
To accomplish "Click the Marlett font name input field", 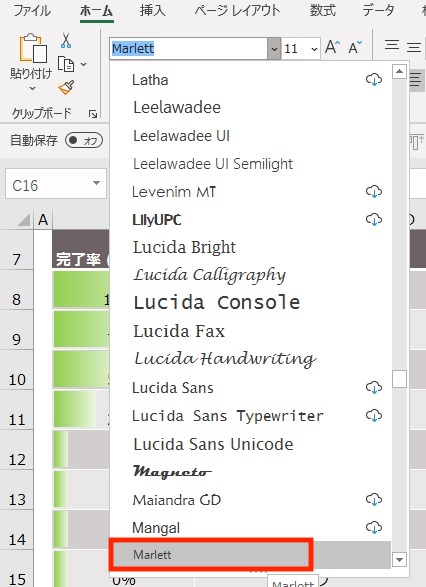I will point(189,49).
